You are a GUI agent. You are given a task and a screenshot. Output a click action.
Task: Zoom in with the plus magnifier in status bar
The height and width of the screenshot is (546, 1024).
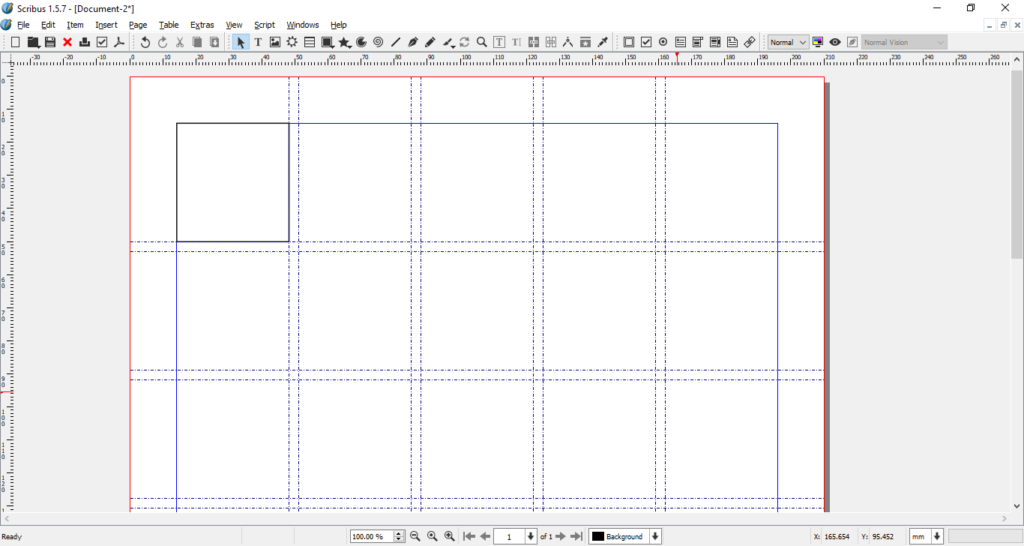pyautogui.click(x=449, y=536)
